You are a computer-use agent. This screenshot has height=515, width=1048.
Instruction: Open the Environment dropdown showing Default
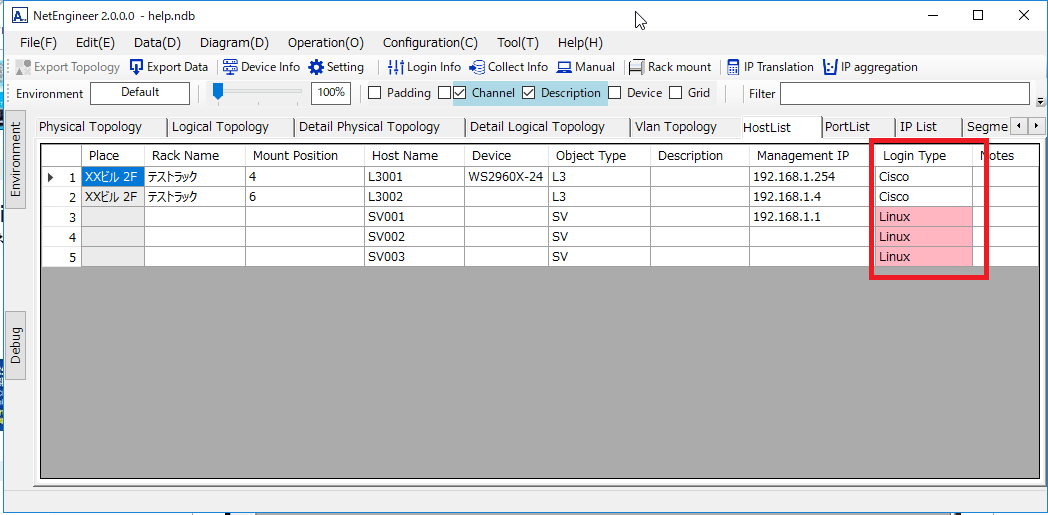point(140,93)
